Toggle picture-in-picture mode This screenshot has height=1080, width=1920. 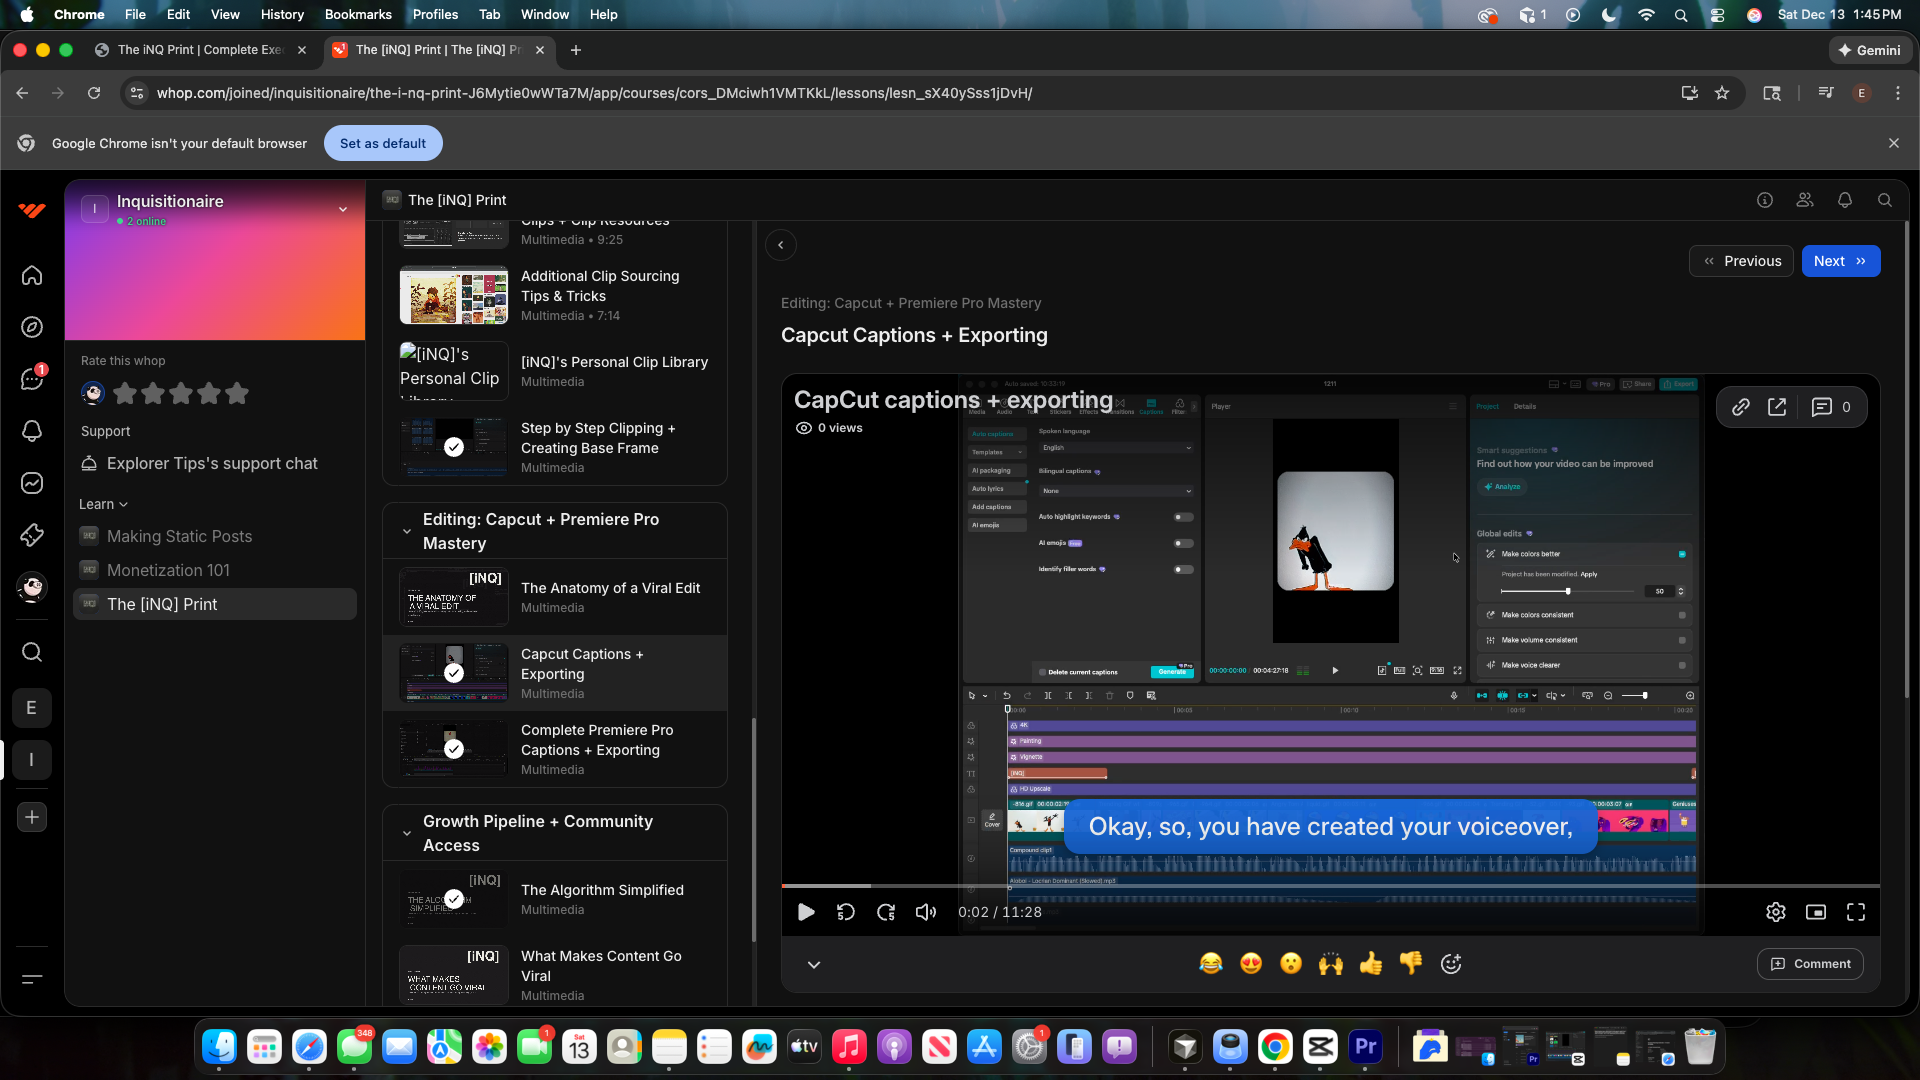(x=1816, y=912)
